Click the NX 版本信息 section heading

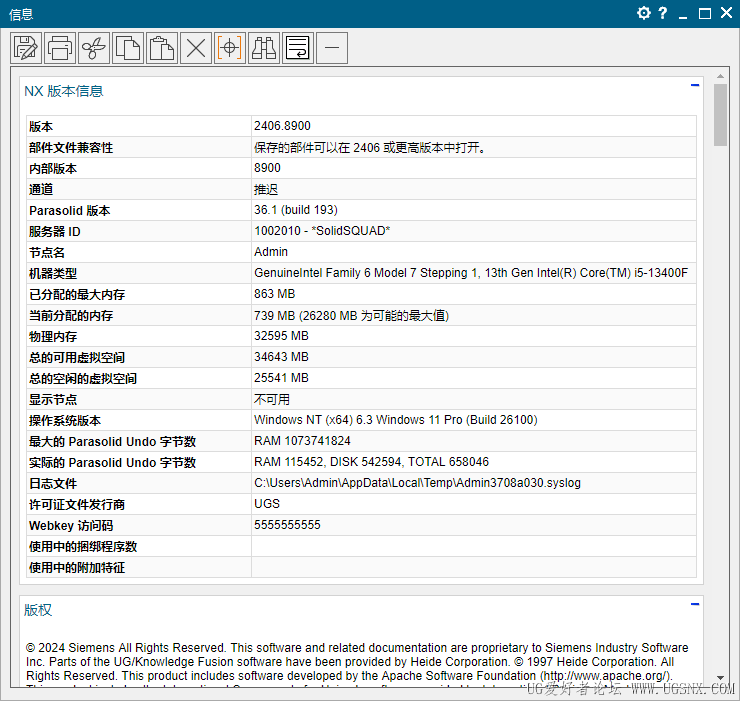click(64, 91)
